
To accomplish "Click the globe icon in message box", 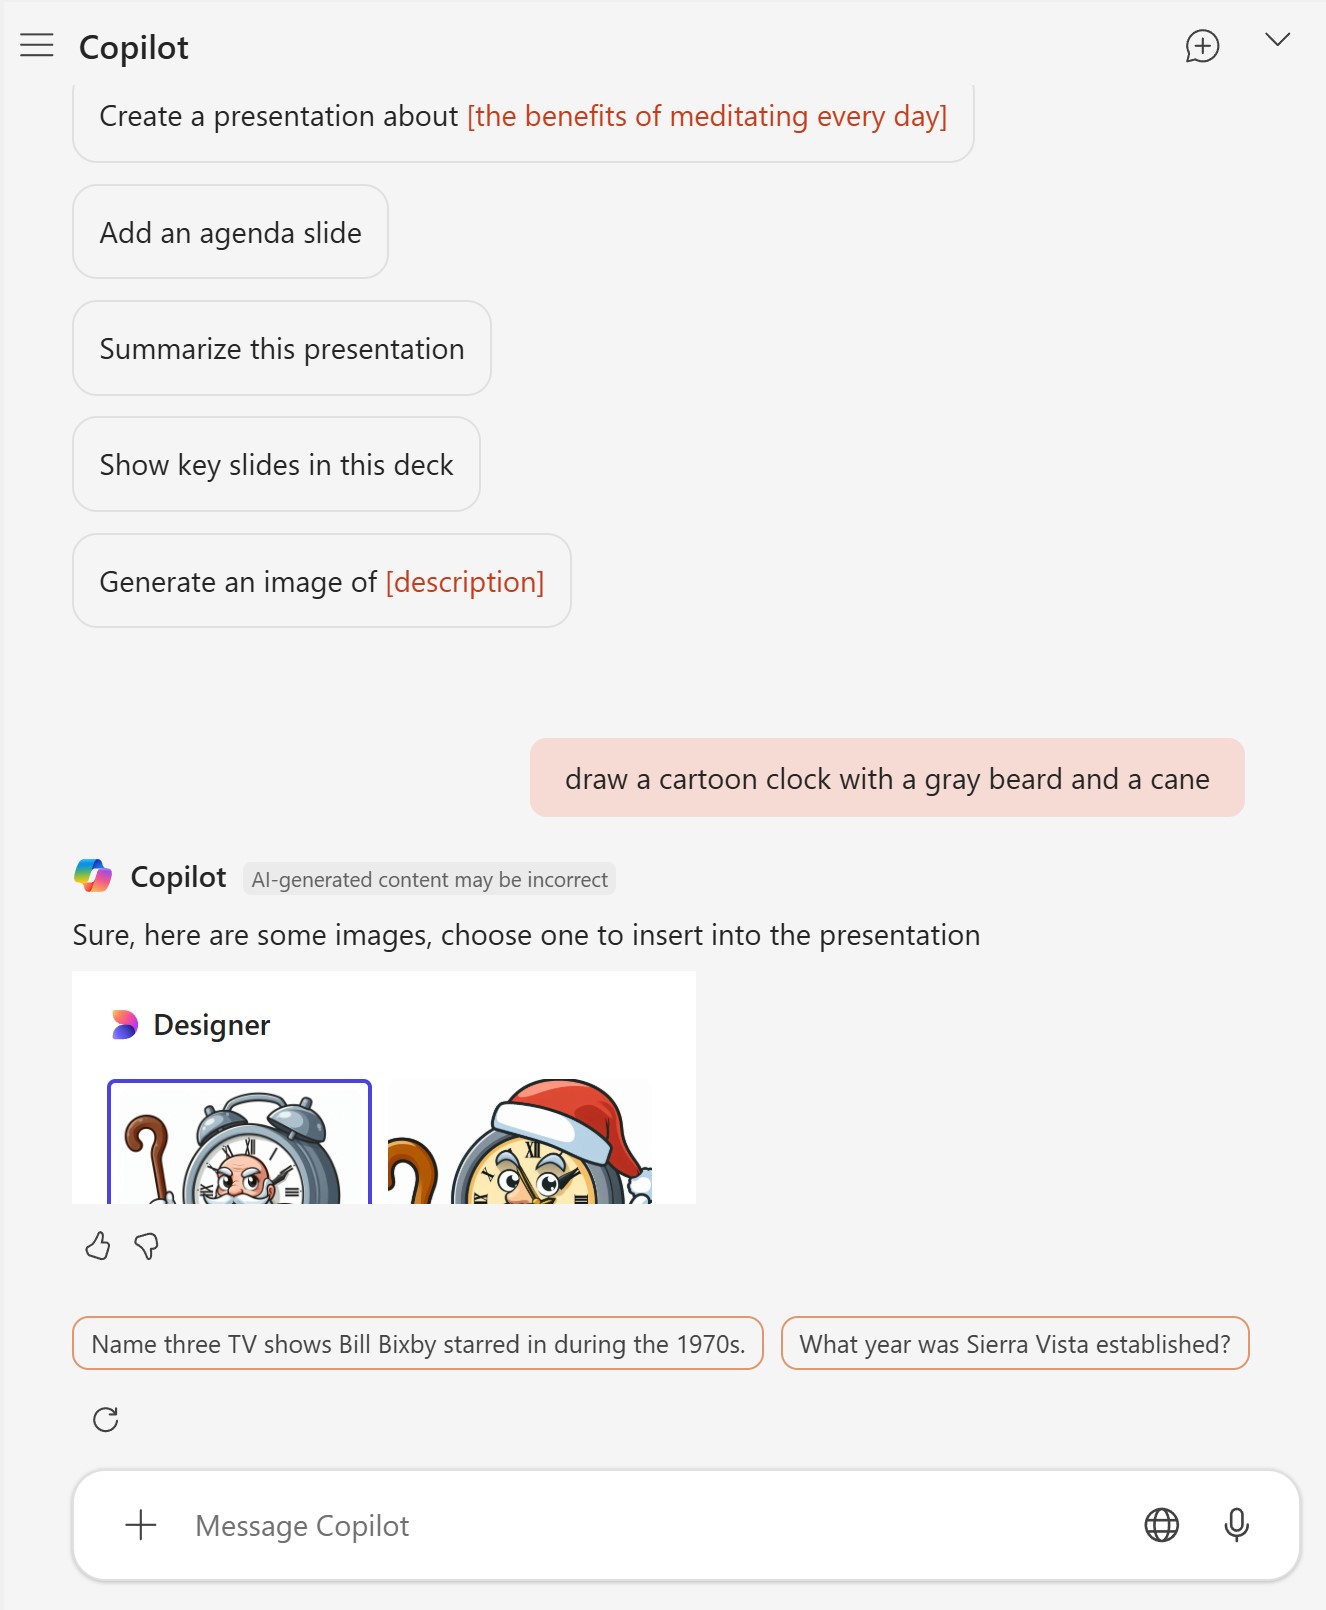I will pos(1161,1525).
